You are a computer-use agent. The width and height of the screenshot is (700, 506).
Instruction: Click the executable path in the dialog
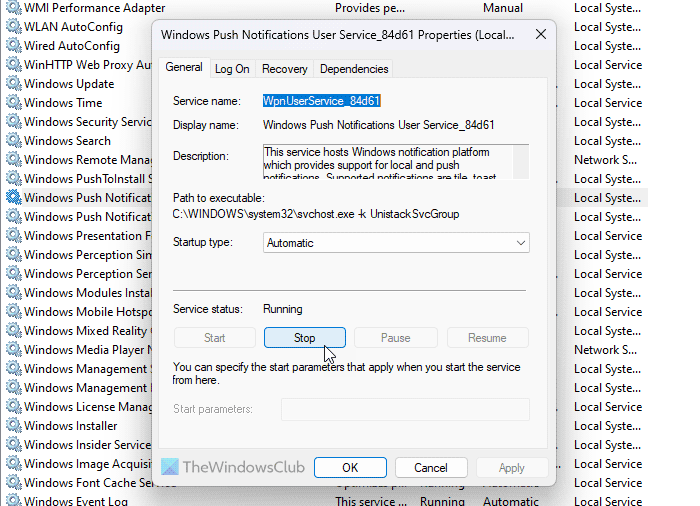point(316,214)
